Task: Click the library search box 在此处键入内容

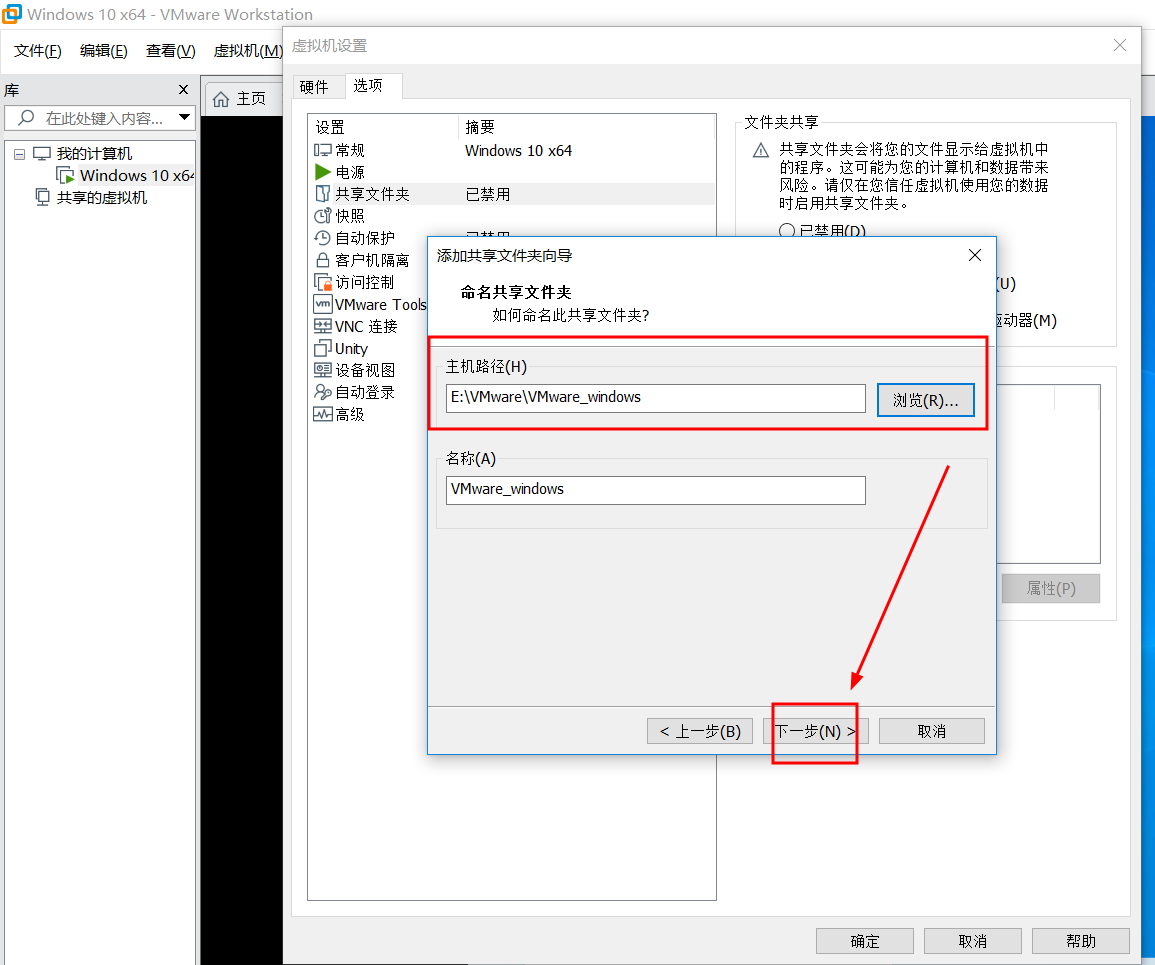Action: click(x=100, y=118)
